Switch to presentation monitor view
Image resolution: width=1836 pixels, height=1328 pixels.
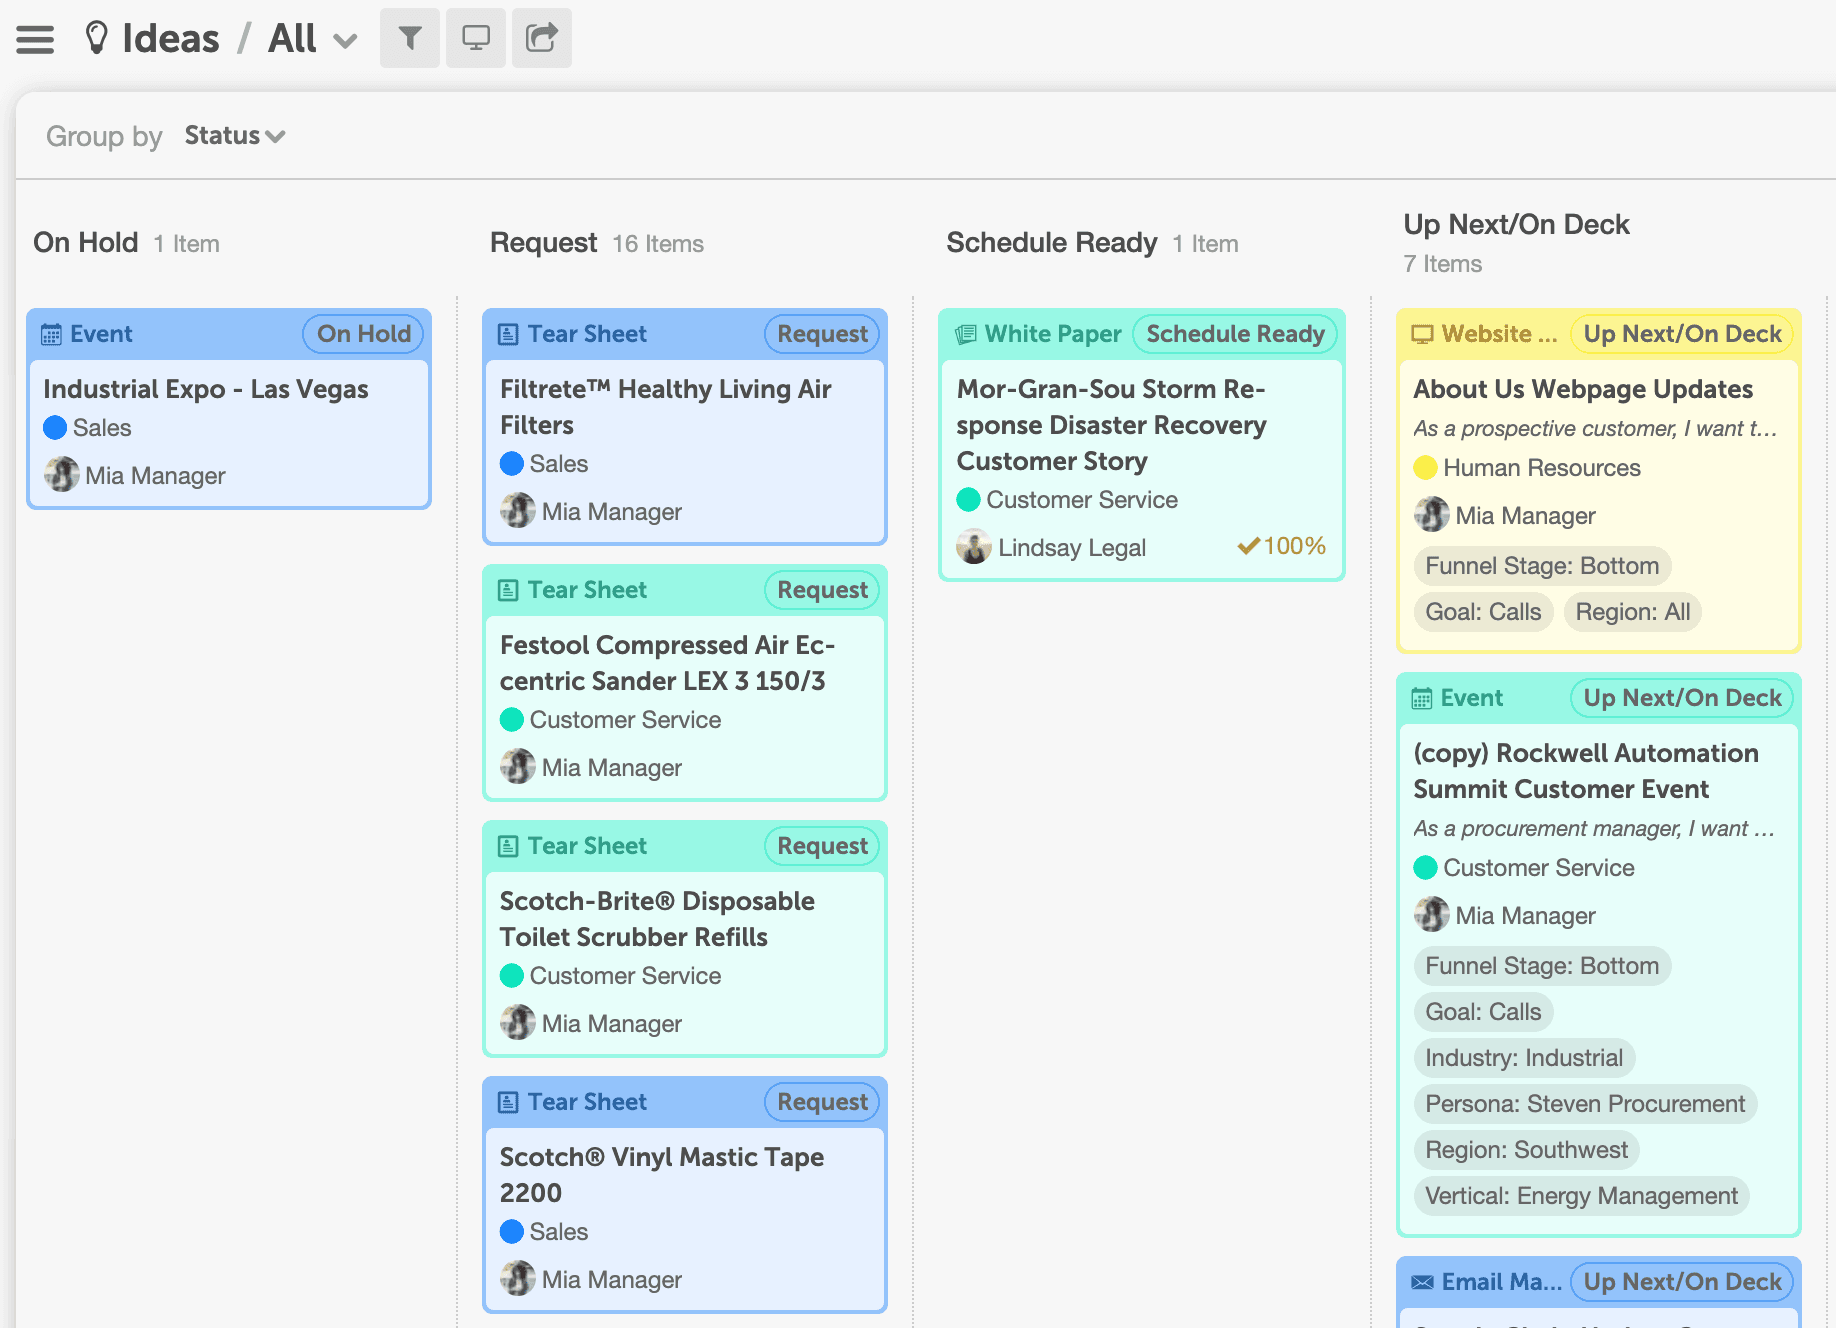point(475,38)
